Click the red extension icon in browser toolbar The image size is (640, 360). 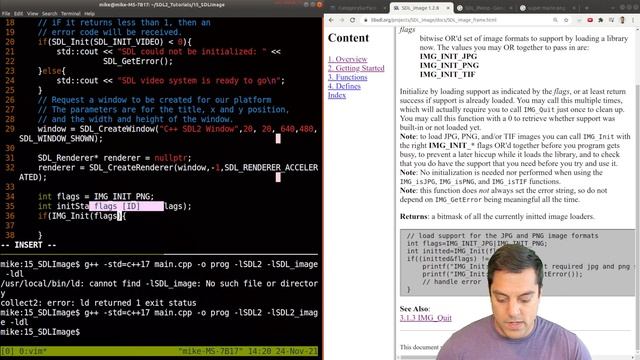coord(590,20)
